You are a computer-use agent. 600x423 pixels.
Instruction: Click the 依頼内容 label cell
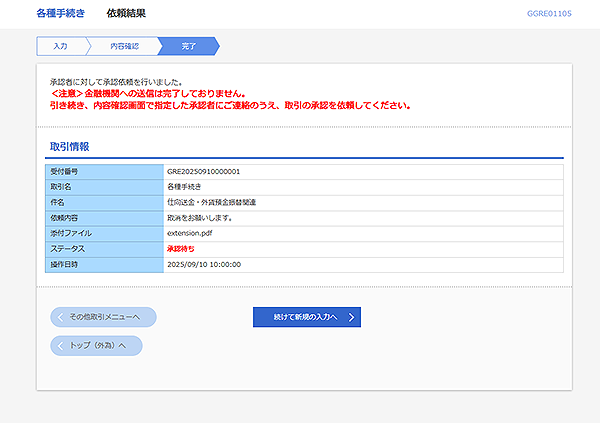coord(104,218)
